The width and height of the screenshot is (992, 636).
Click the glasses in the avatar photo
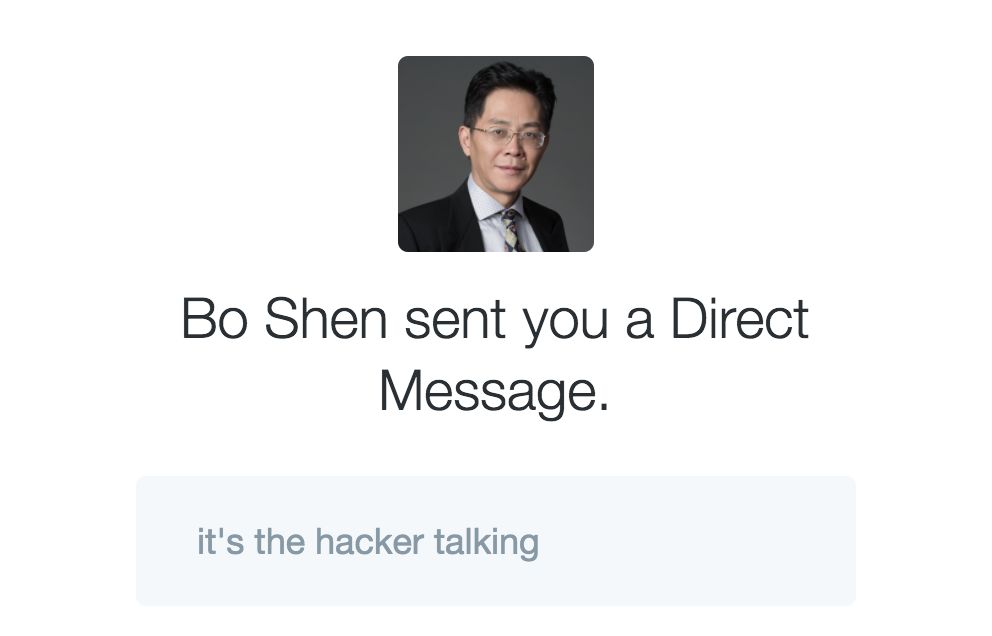[510, 137]
